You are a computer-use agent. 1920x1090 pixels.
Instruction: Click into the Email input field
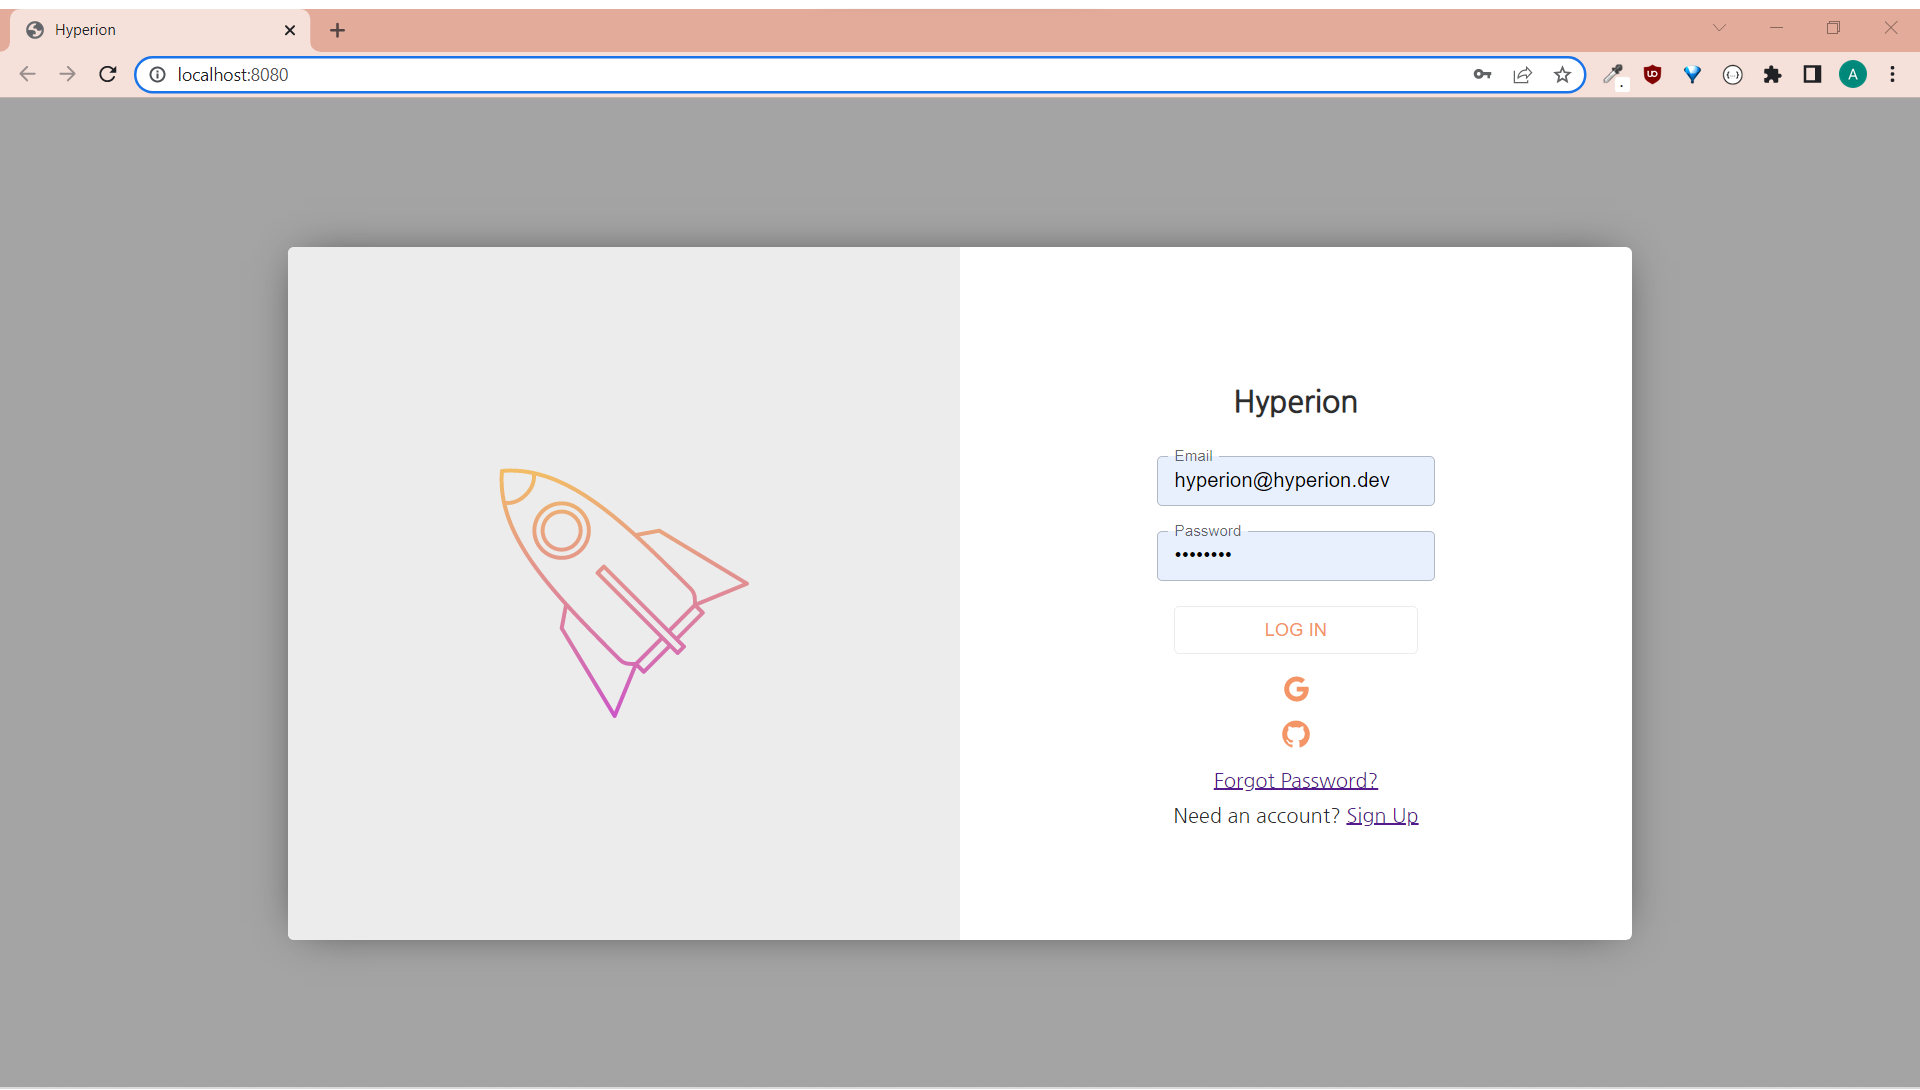(1295, 481)
